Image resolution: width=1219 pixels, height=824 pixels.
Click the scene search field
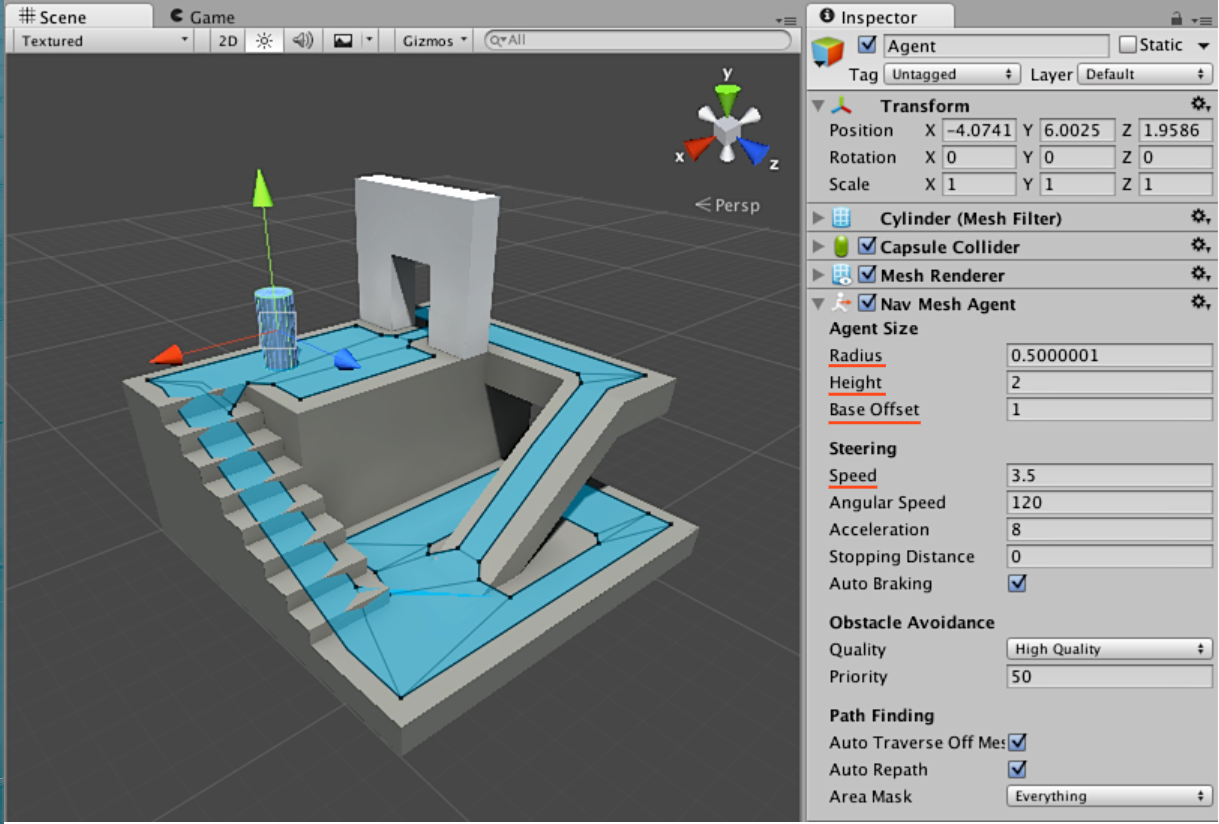[x=637, y=40]
